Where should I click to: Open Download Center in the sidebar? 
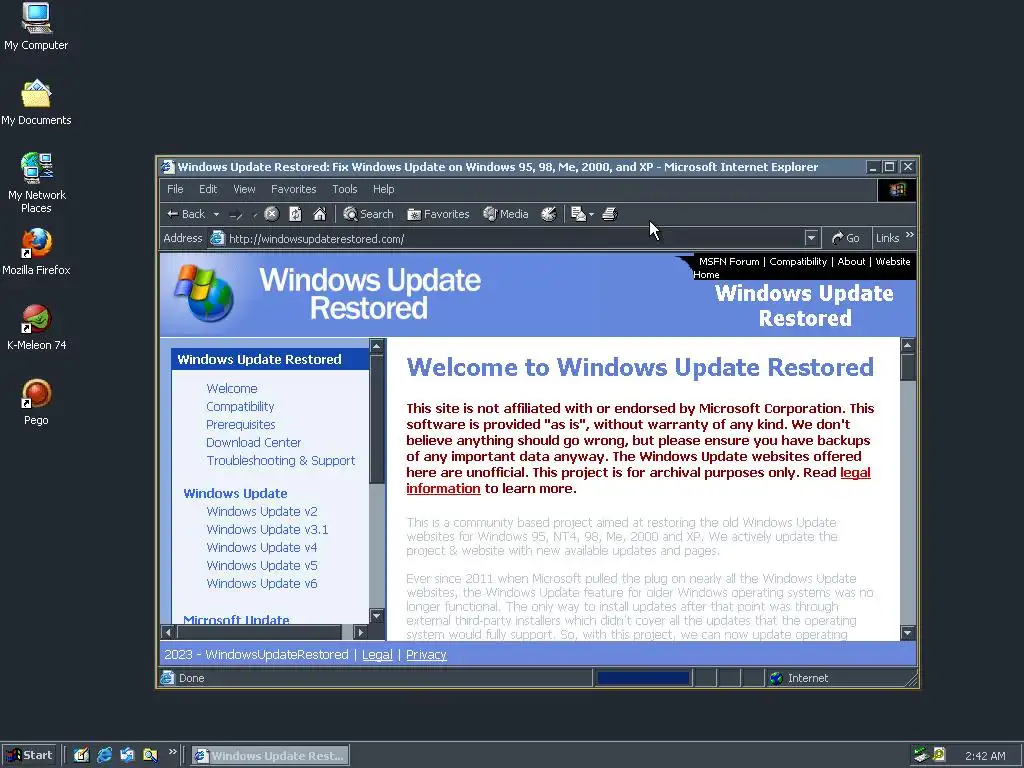click(x=253, y=443)
